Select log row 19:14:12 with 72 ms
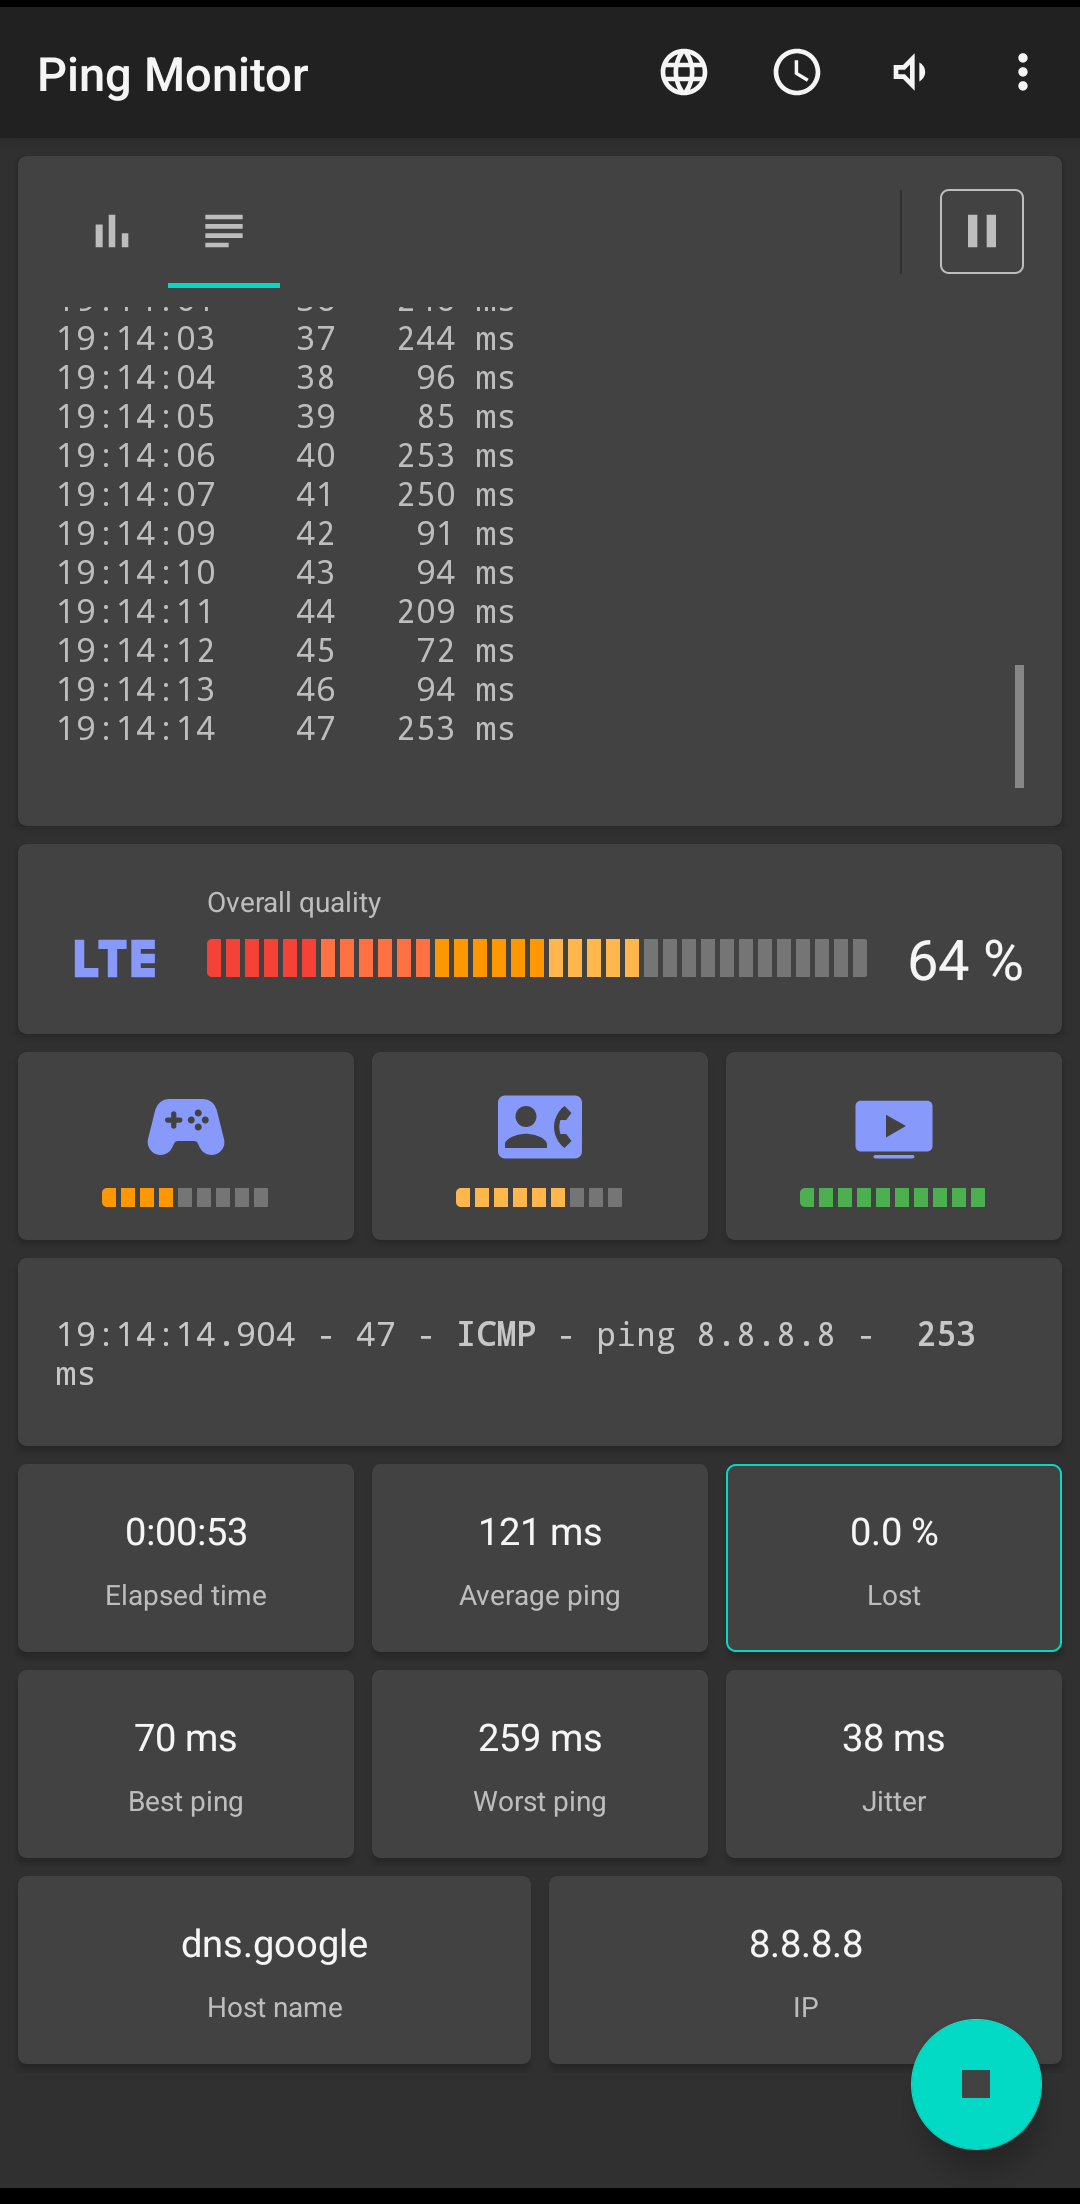The image size is (1080, 2204). click(x=285, y=651)
